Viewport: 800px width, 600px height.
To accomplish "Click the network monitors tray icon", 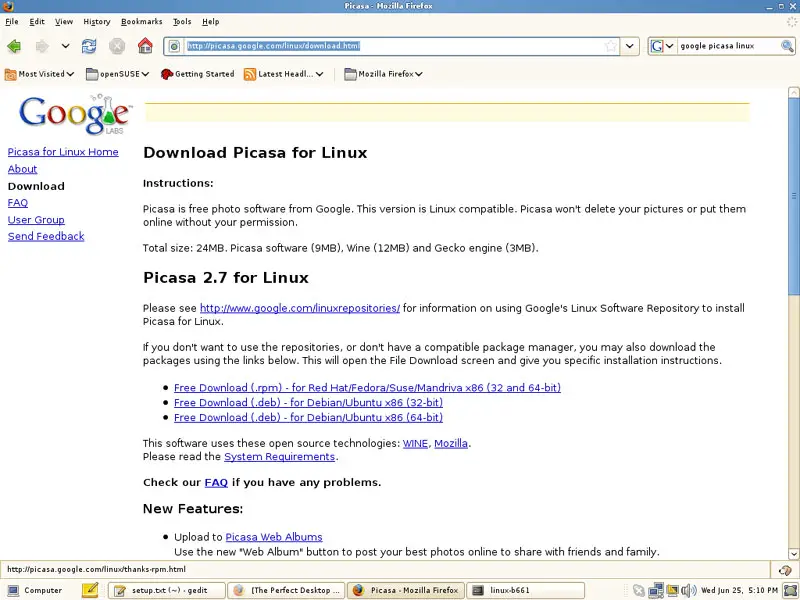I will 656,590.
